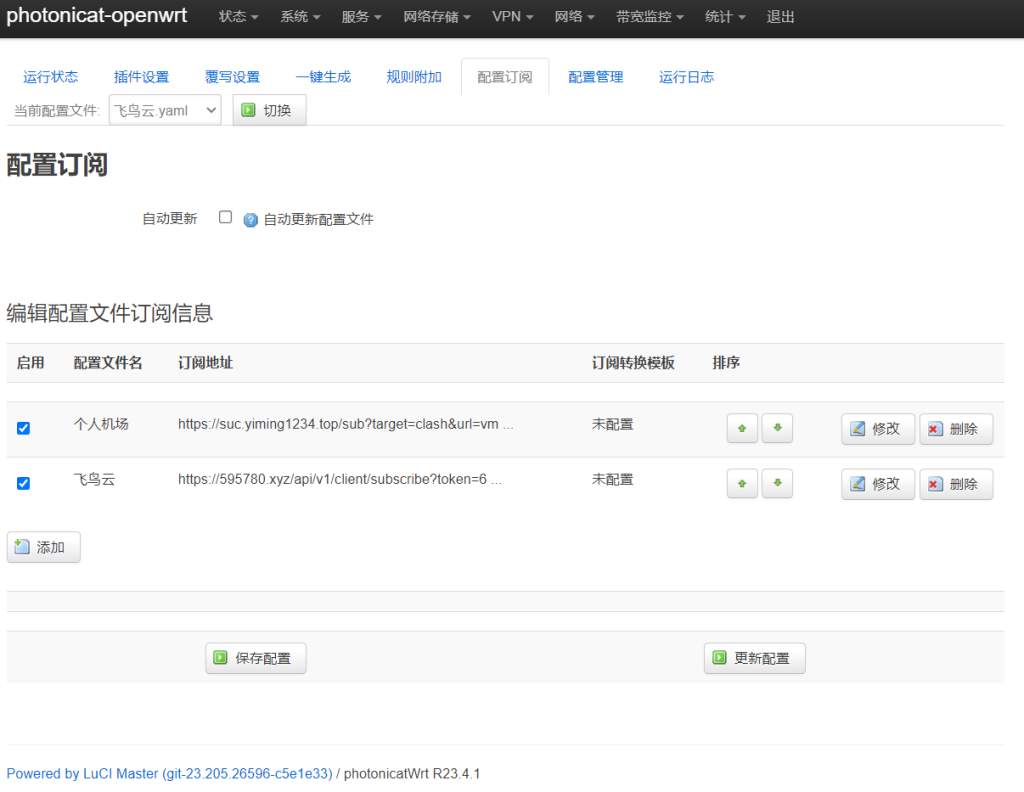This screenshot has width=1024, height=792.
Task: Edit the 个人机场 subscription entry
Action: [877, 429]
